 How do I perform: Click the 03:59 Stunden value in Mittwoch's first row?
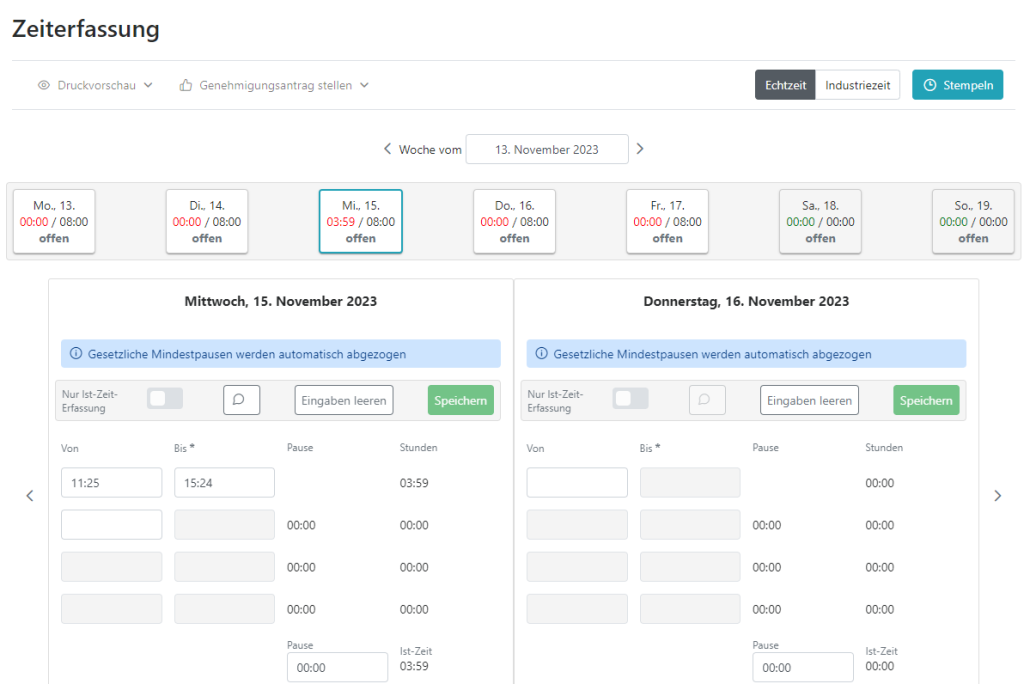pyautogui.click(x=414, y=483)
